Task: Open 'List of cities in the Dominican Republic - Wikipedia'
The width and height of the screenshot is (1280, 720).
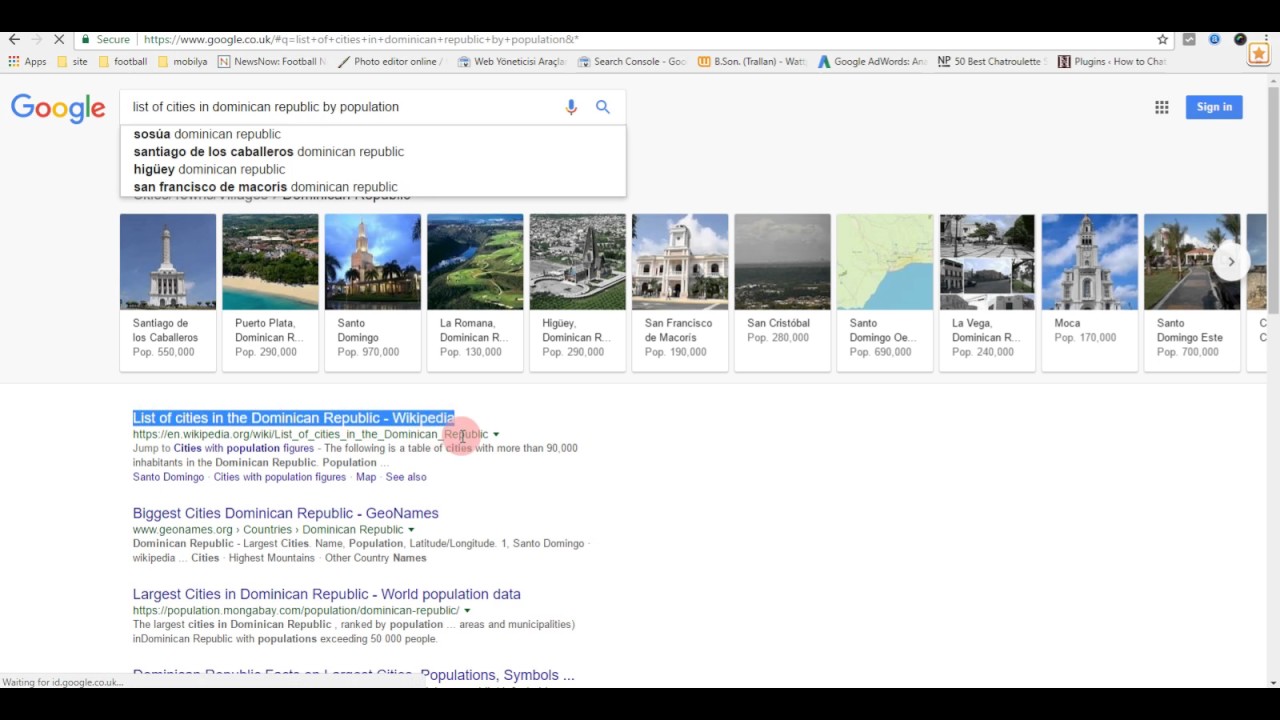Action: tap(293, 418)
